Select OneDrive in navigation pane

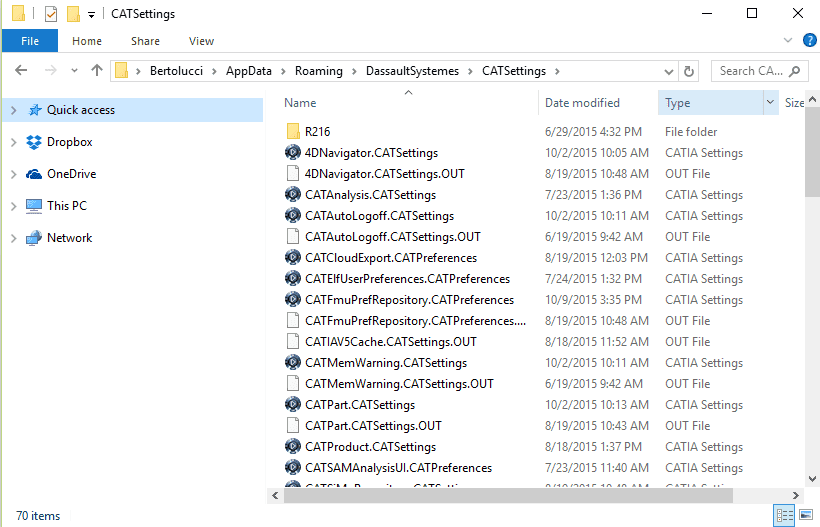pos(72,174)
